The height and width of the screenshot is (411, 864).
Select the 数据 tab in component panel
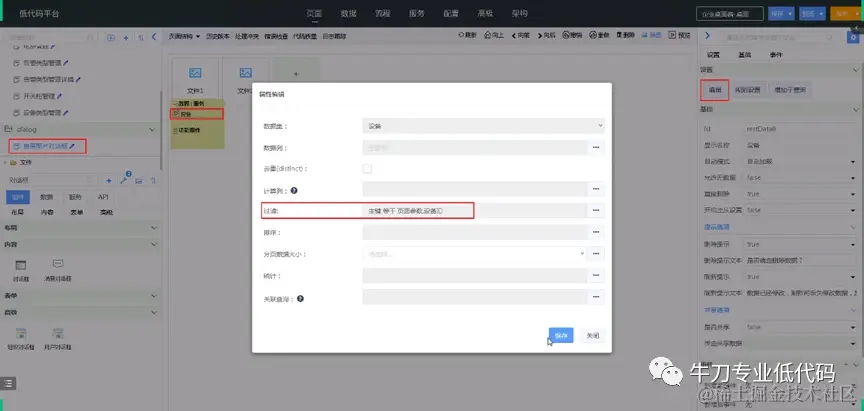click(46, 197)
